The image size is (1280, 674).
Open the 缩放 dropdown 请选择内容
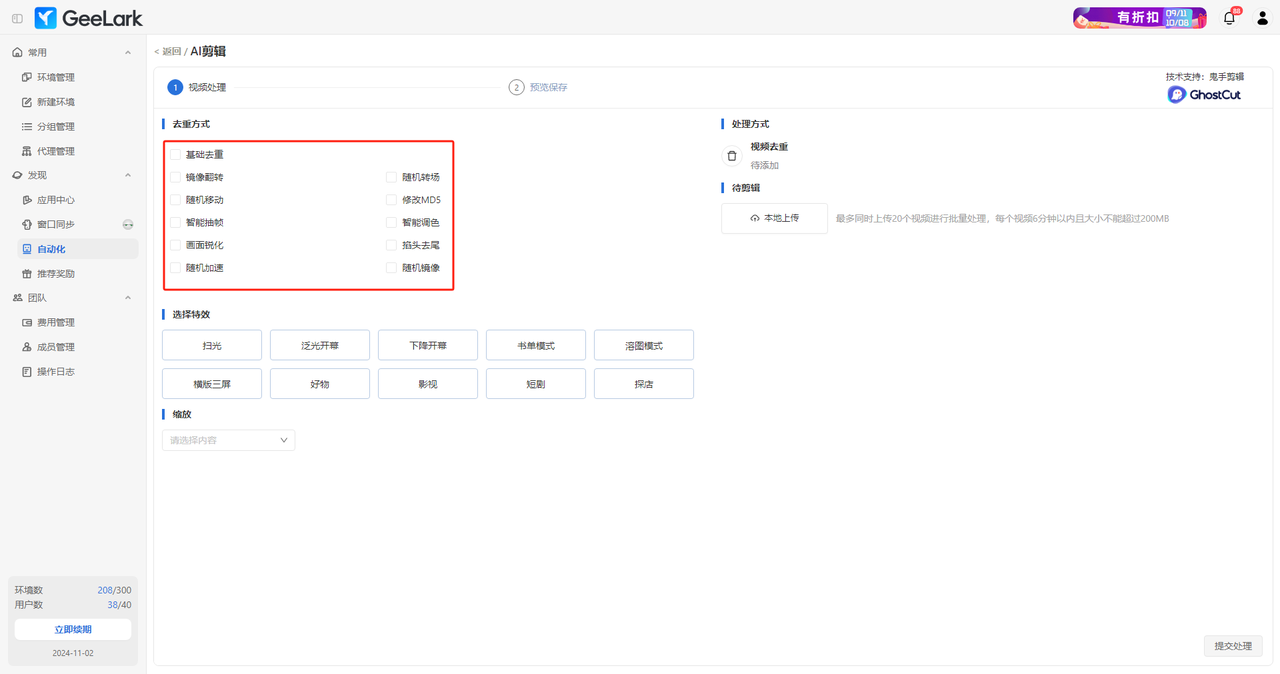[228, 440]
